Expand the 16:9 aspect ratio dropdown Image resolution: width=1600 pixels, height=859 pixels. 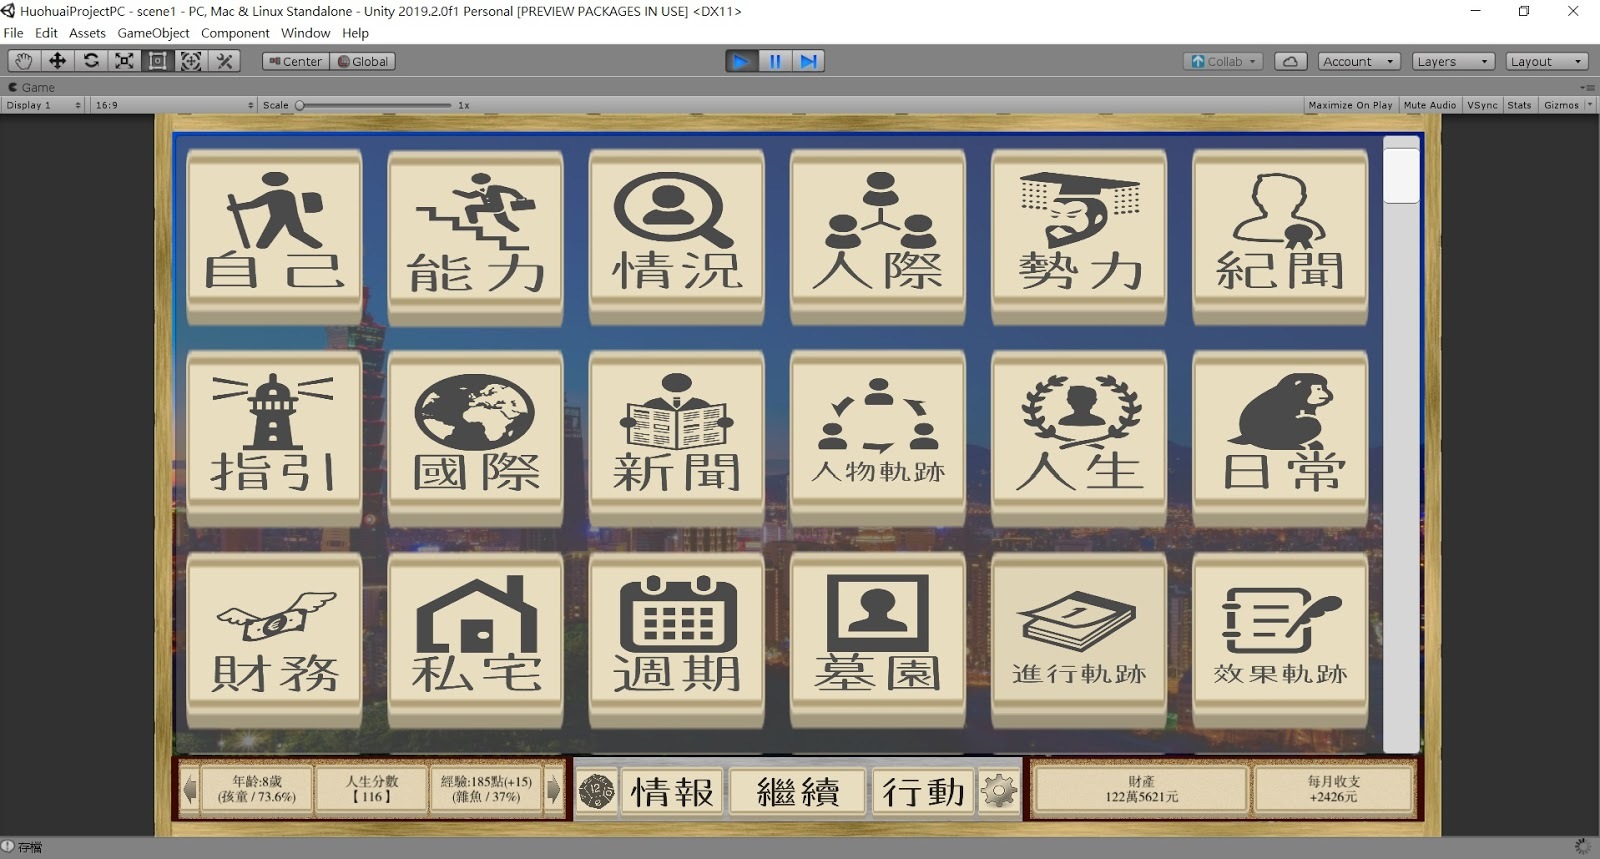click(x=173, y=105)
